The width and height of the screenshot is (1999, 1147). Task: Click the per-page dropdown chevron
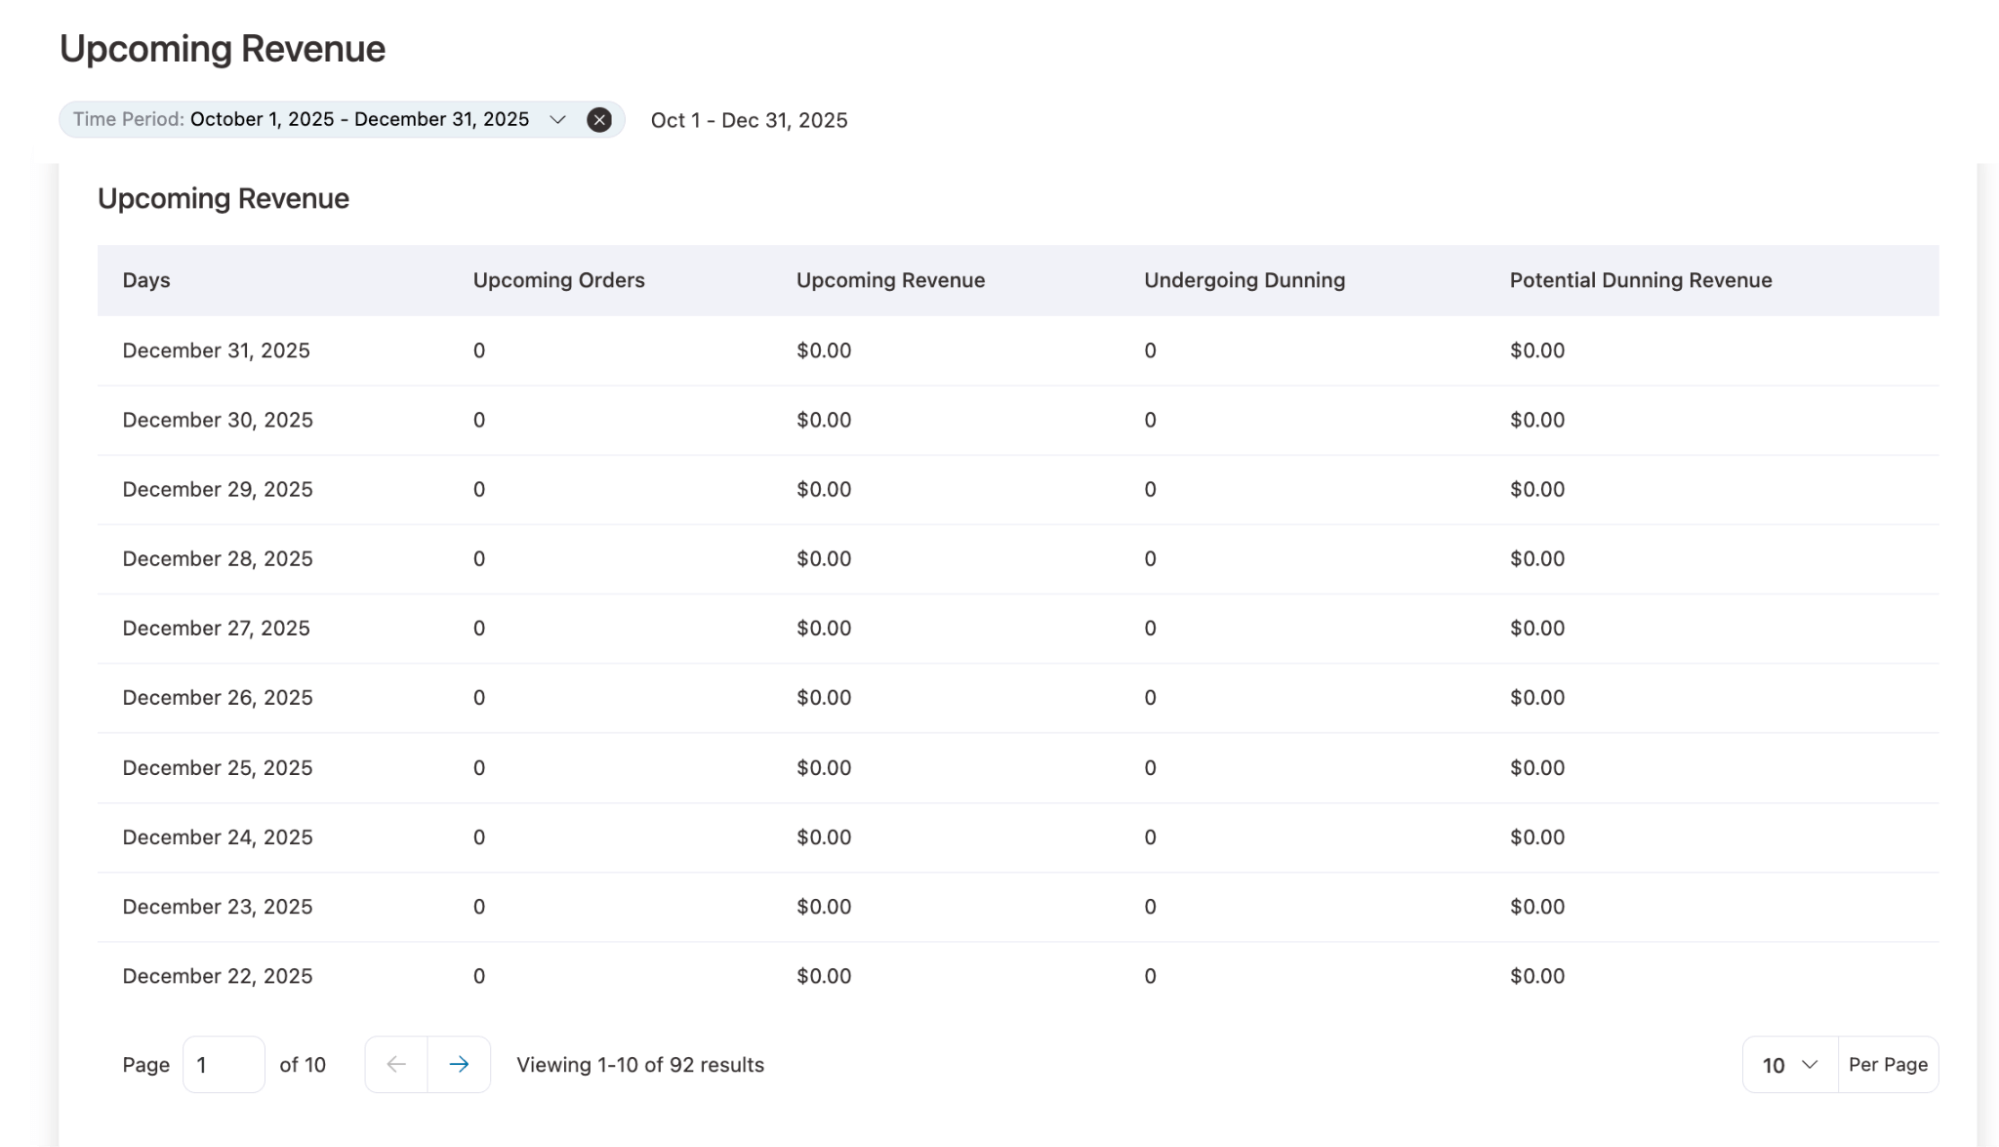coord(1808,1064)
